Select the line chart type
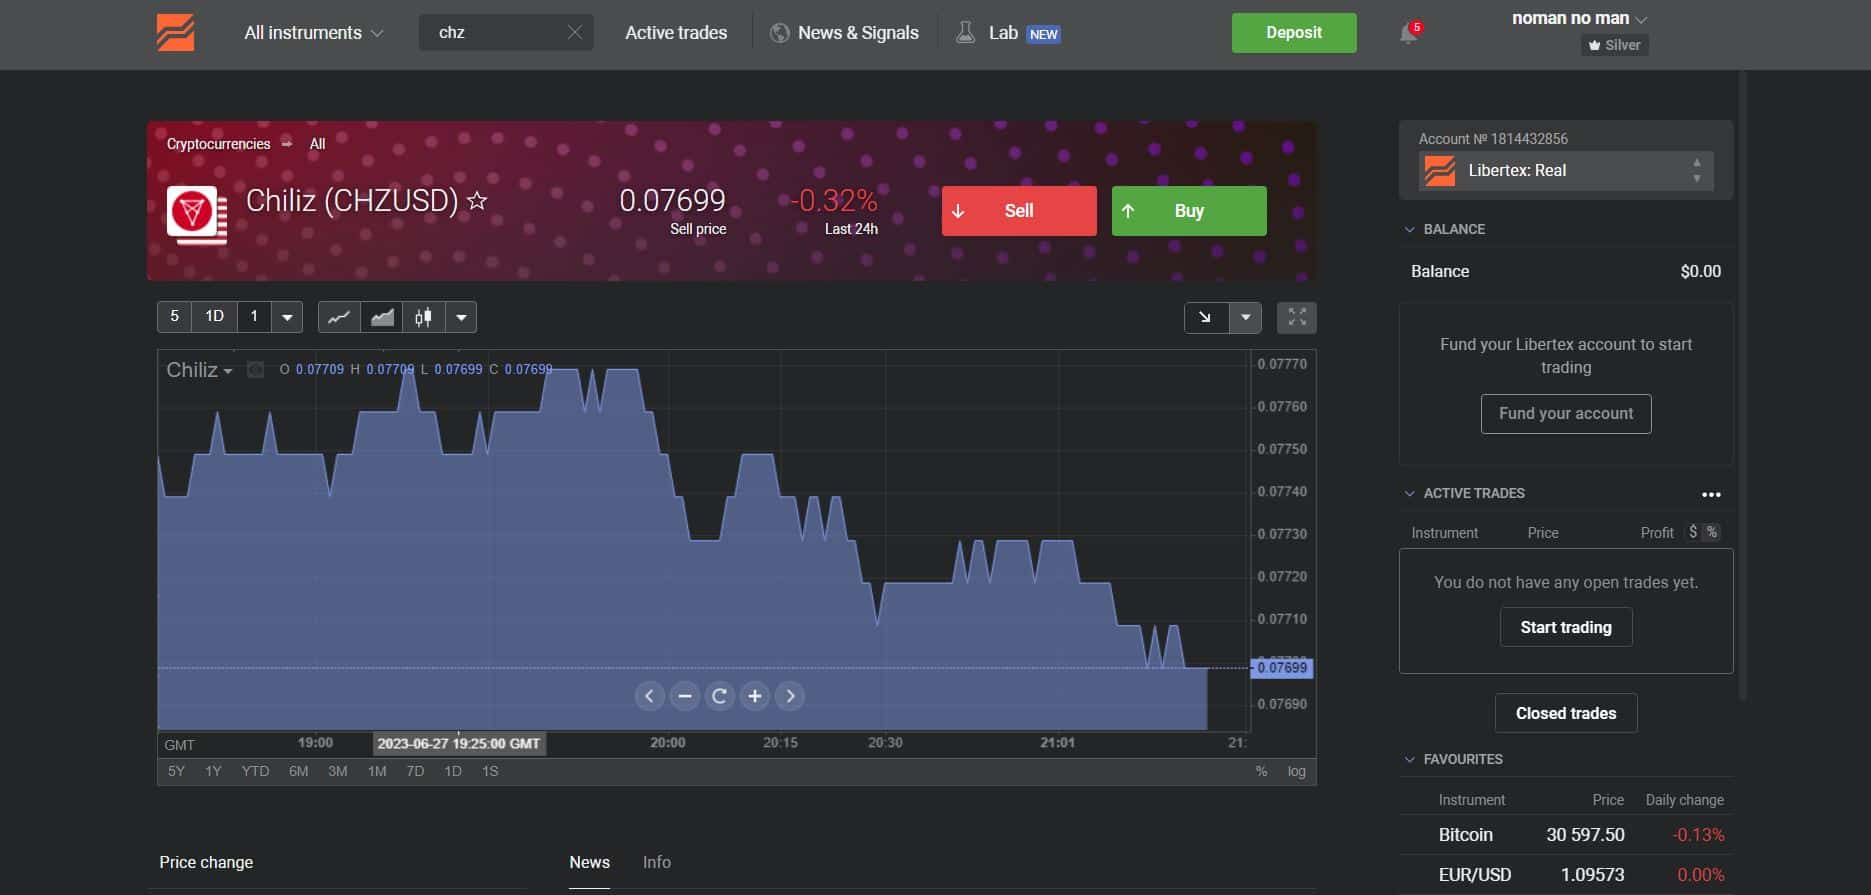Screen dimensions: 1871x895 [x=339, y=317]
